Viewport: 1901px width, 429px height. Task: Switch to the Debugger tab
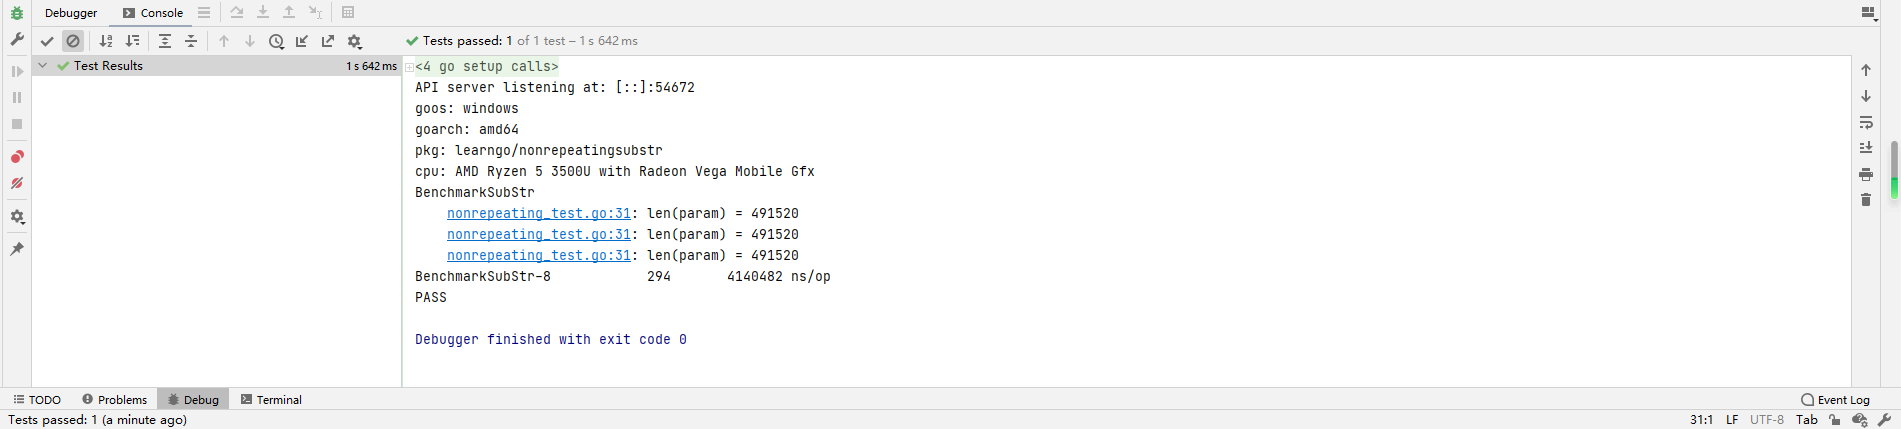point(71,13)
